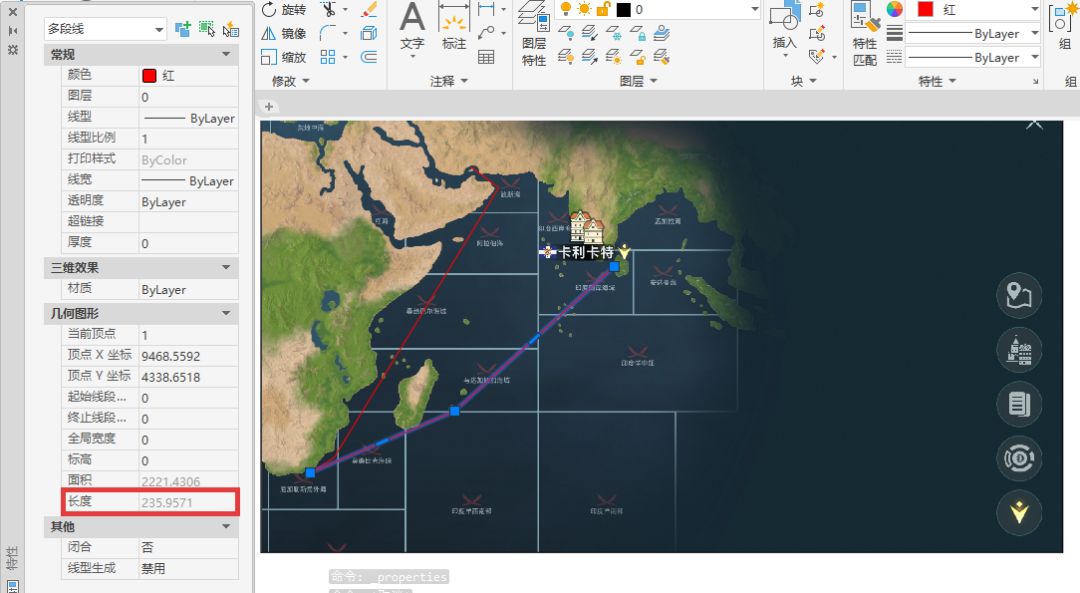This screenshot has height=593, width=1080.
Task: Click the yellow ship marker round button
Action: (x=1019, y=512)
